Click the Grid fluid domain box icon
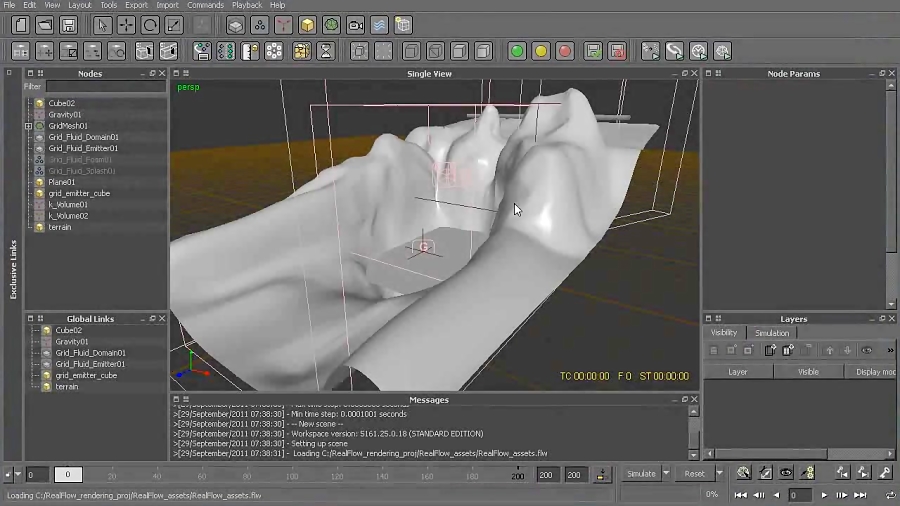 point(235,25)
